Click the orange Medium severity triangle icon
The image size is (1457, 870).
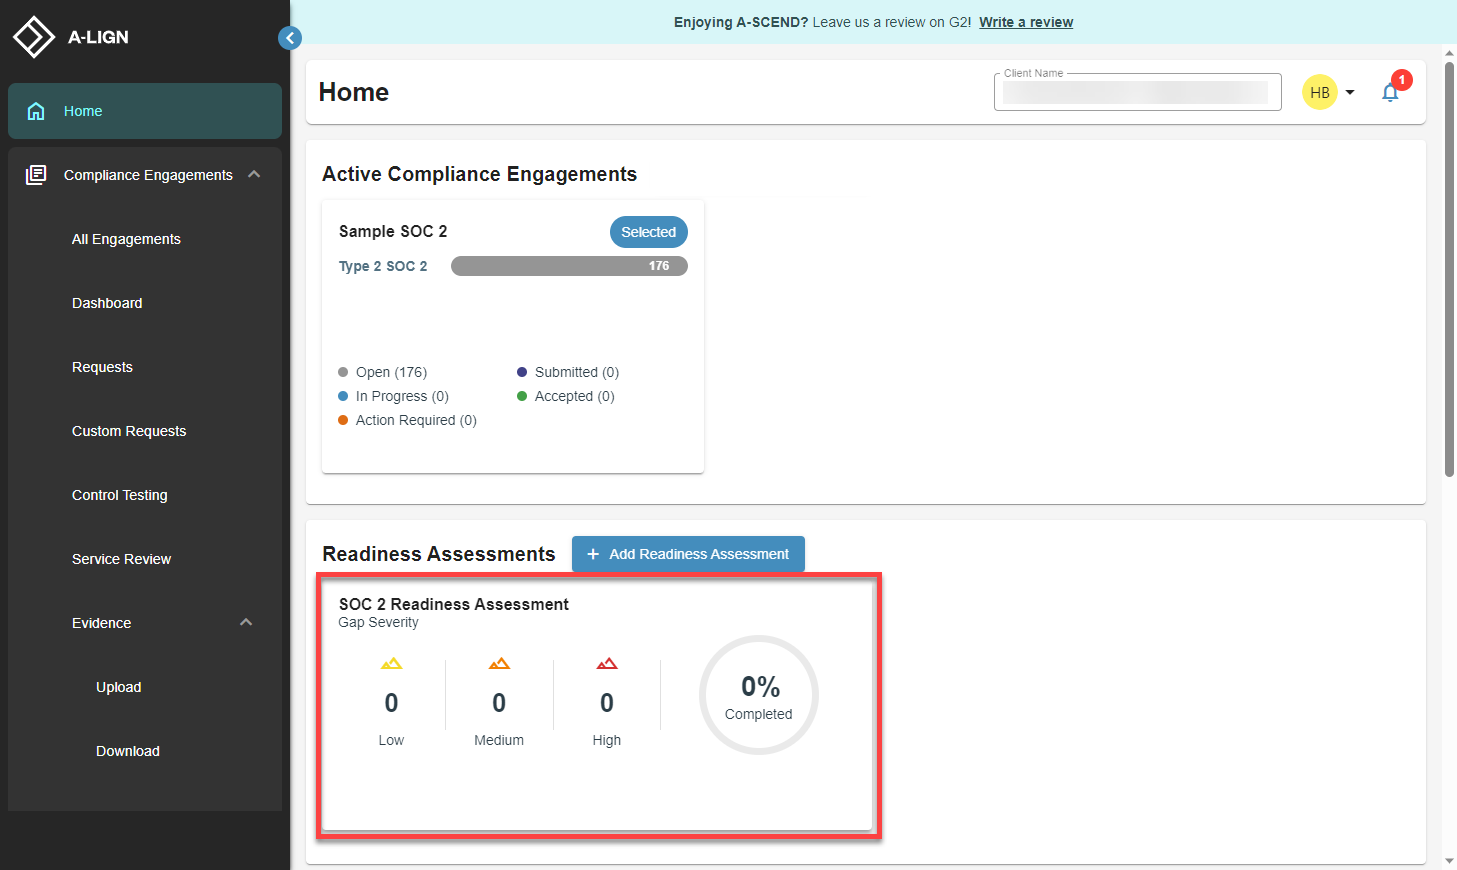pos(499,662)
